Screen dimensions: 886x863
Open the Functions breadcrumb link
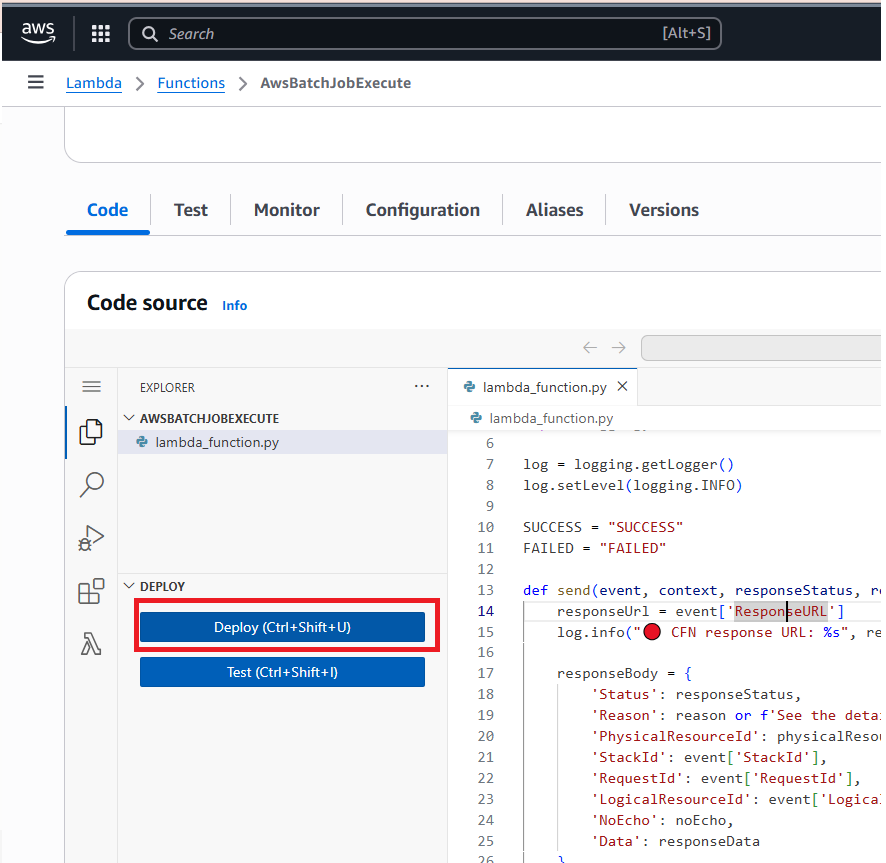coord(191,83)
